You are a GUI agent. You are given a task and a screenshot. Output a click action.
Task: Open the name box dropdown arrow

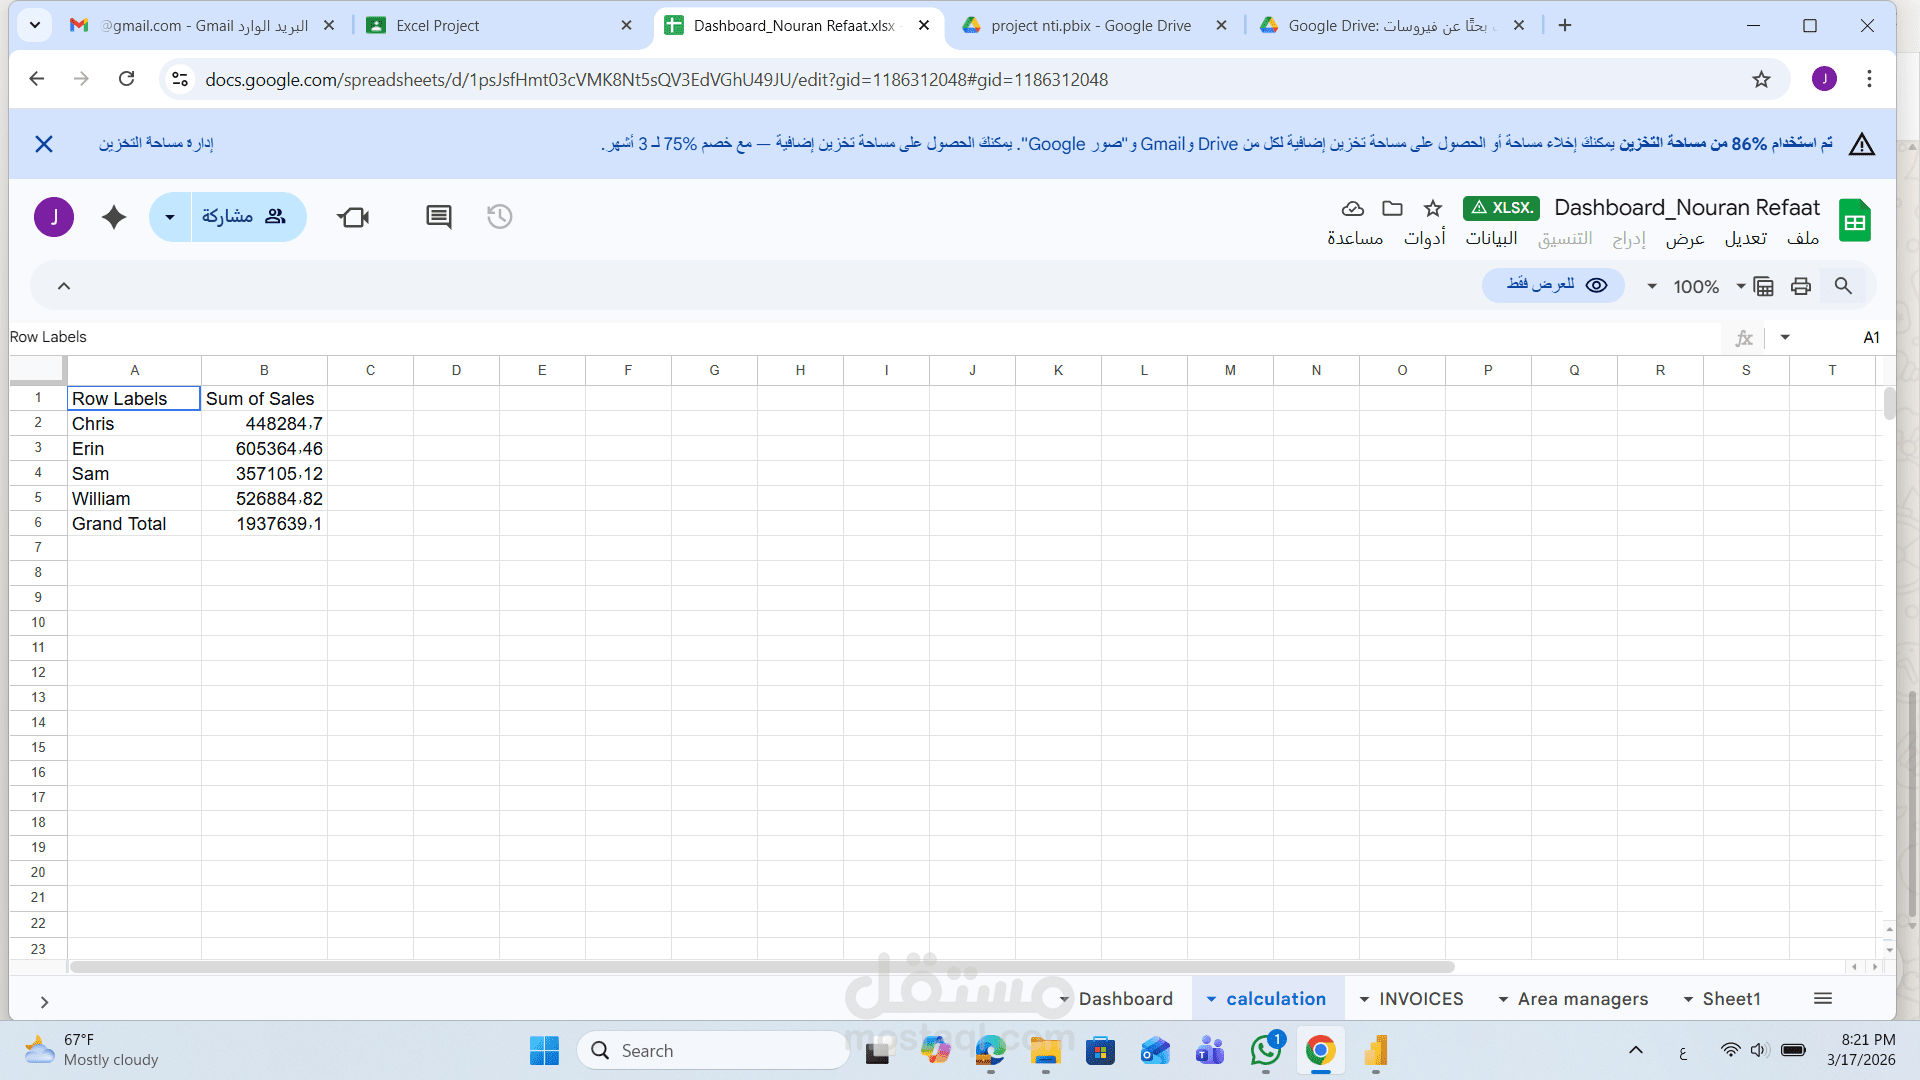[1785, 338]
